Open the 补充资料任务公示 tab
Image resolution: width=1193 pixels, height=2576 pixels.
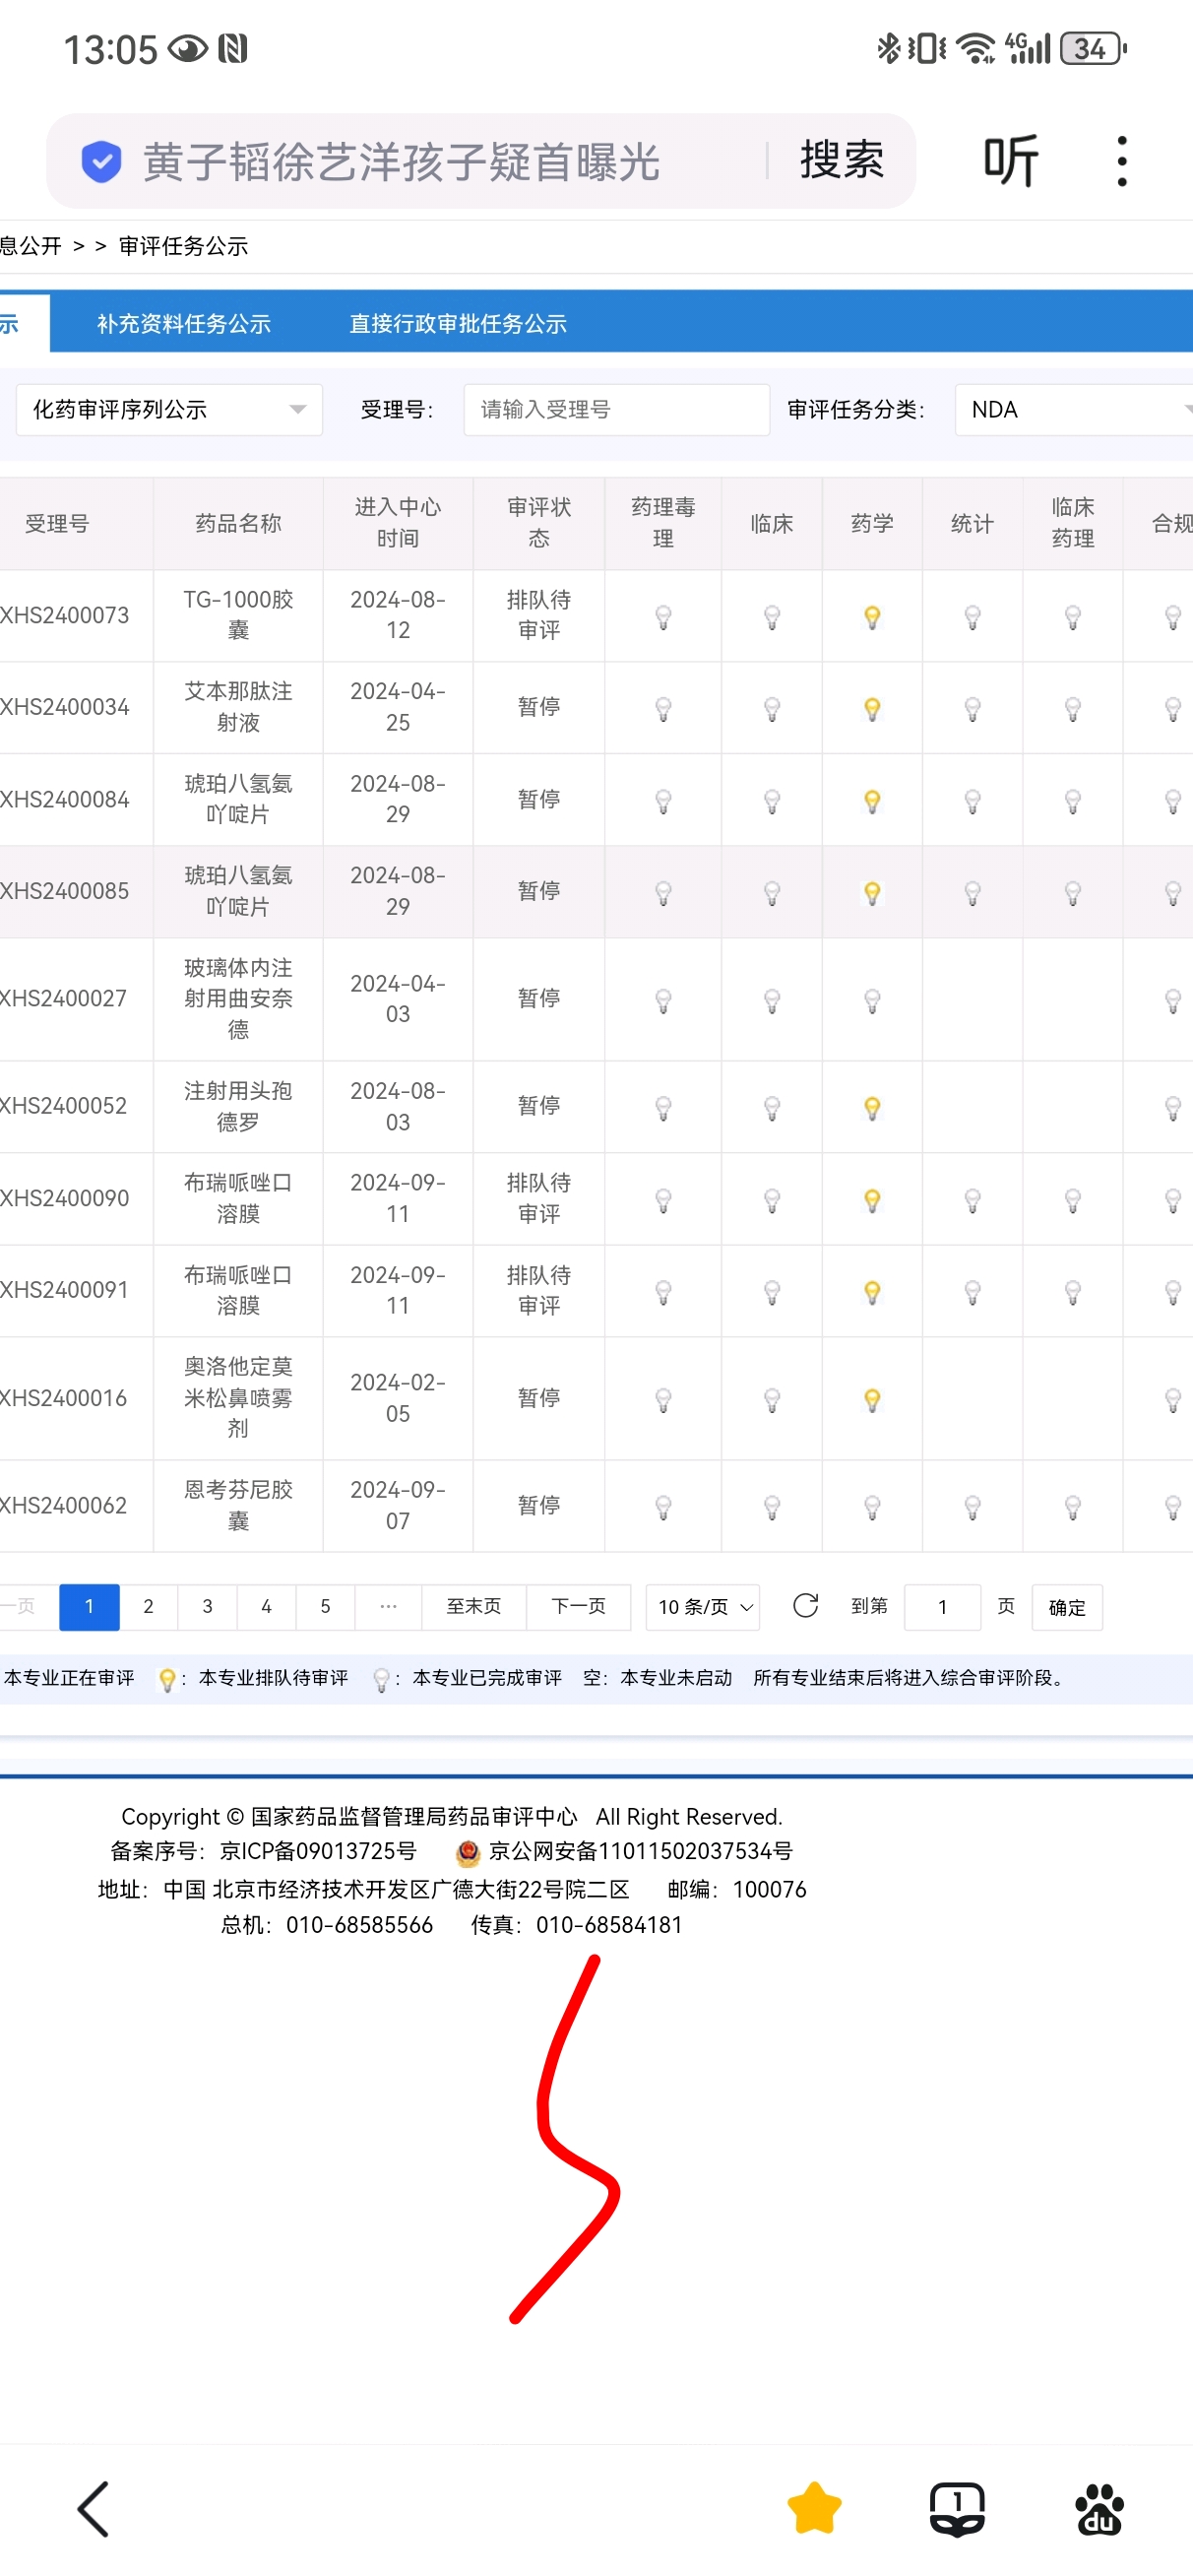pyautogui.click(x=184, y=324)
